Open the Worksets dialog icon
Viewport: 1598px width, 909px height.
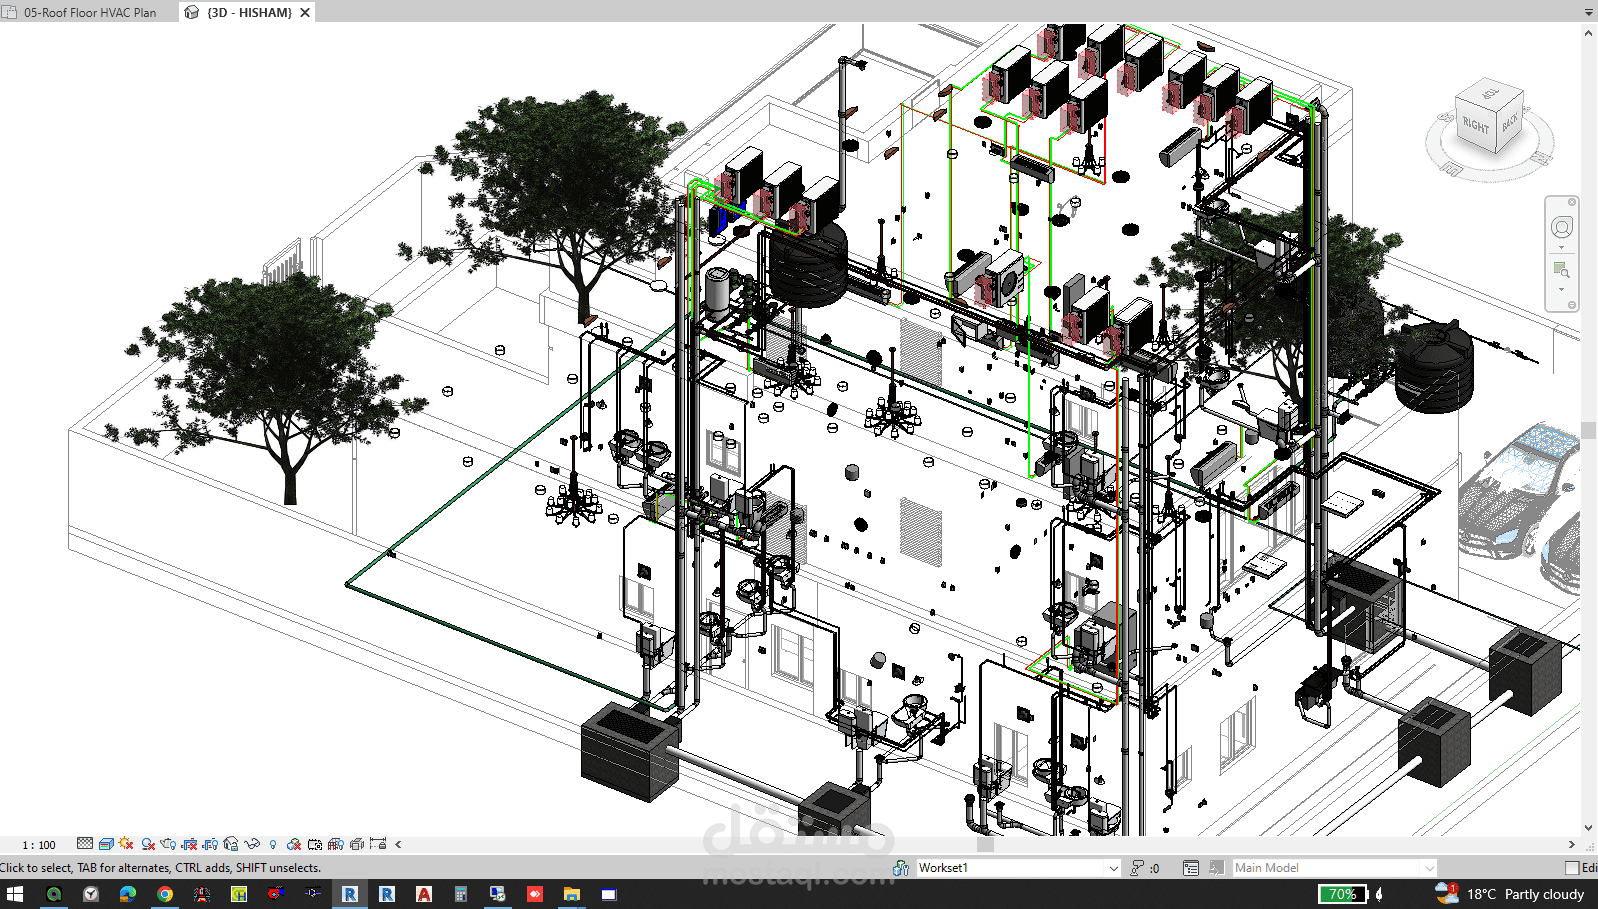click(x=901, y=868)
